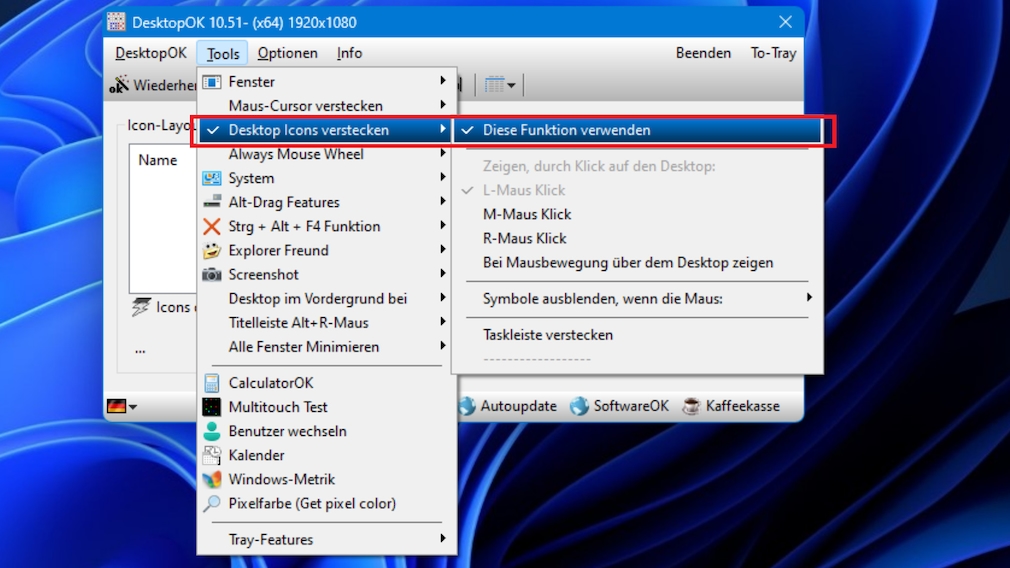Click the Windows-Metrik entry text
The width and height of the screenshot is (1010, 568).
pyautogui.click(x=281, y=480)
